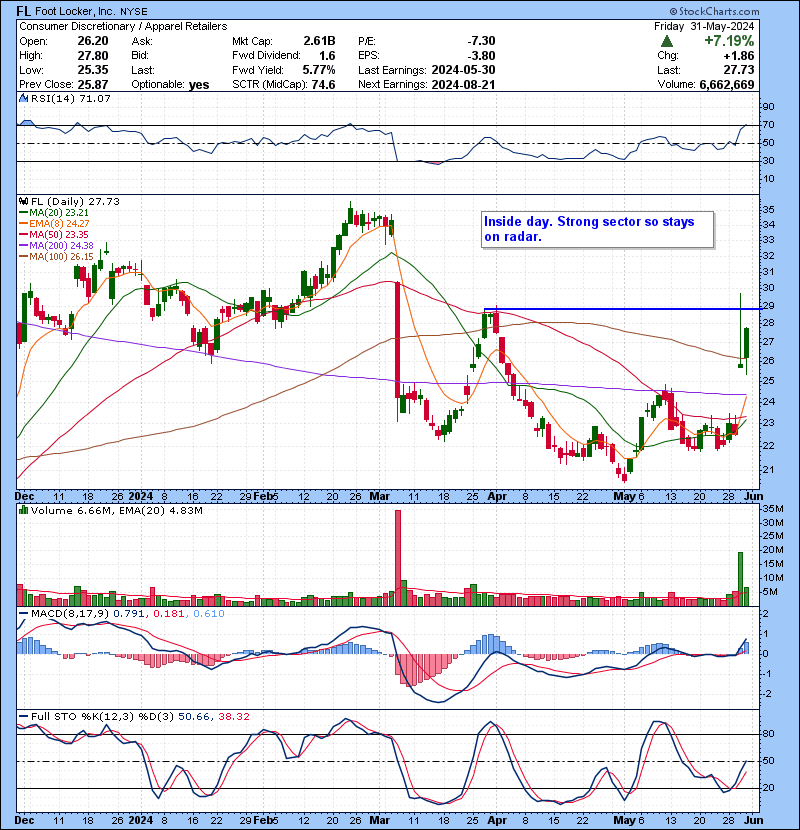This screenshot has width=800, height=830.
Task: Click the volume bars icon beside Volume label
Action: pos(23,510)
